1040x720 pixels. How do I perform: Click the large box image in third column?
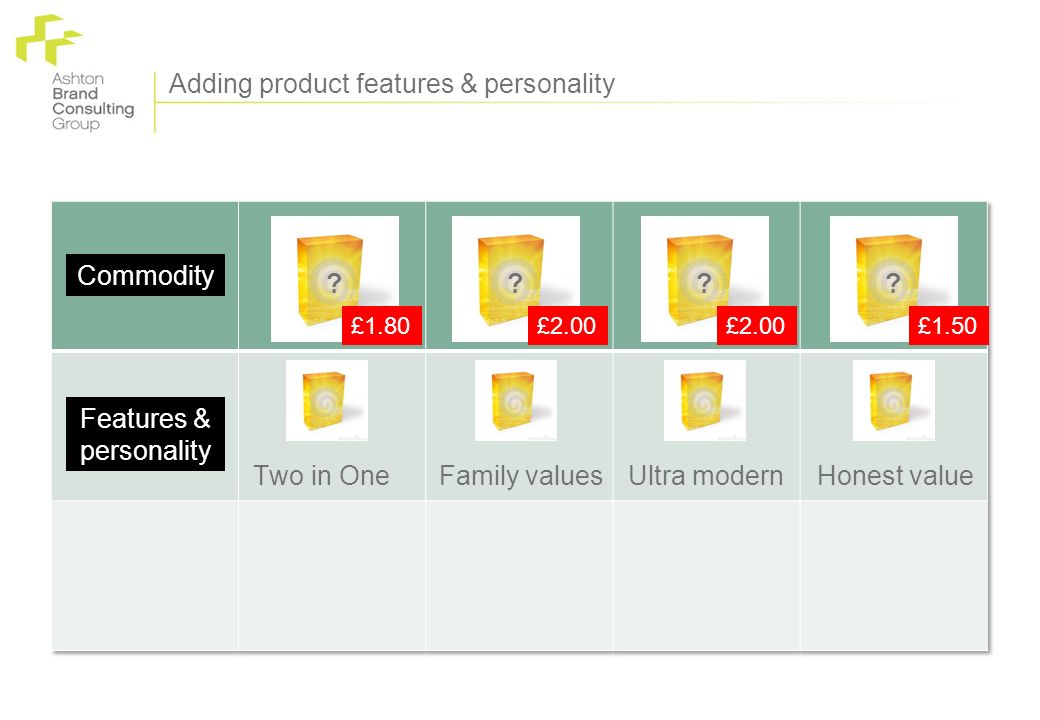704,278
